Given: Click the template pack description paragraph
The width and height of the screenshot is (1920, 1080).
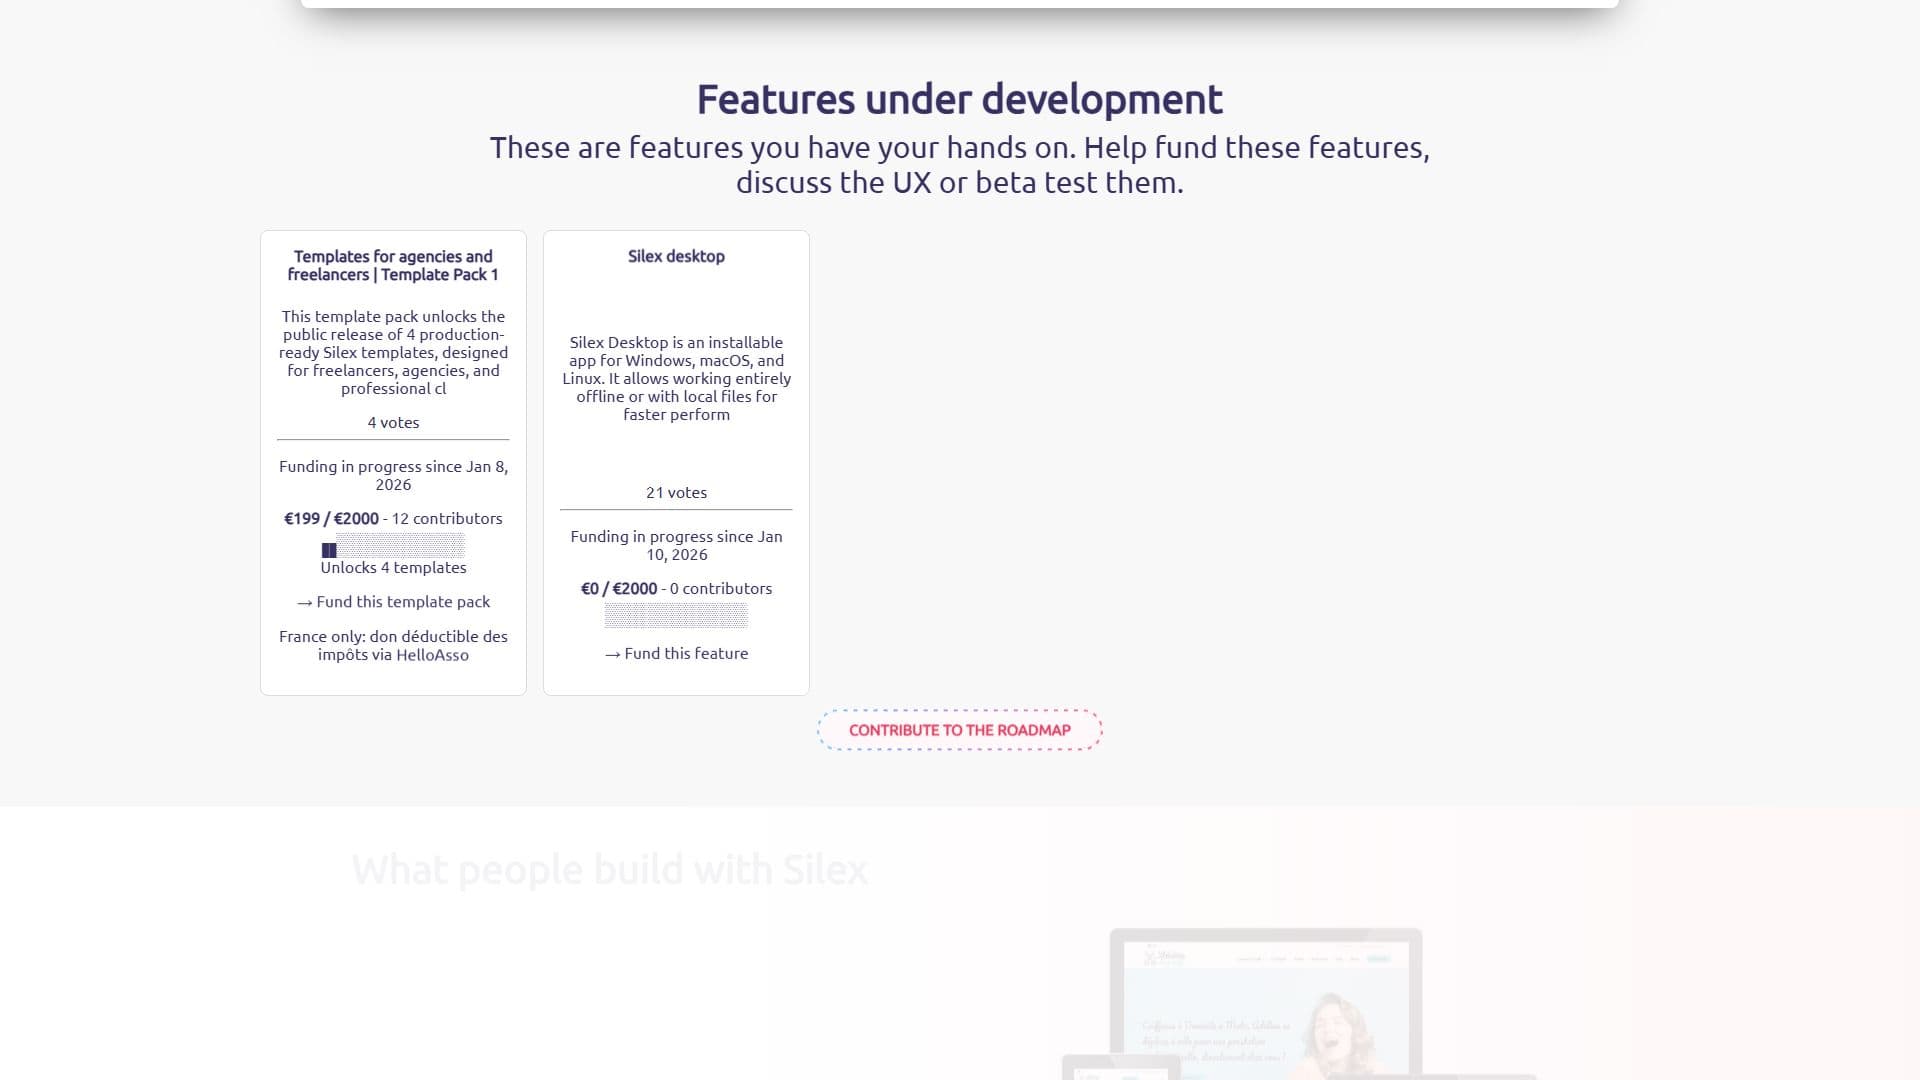Looking at the screenshot, I should (393, 353).
